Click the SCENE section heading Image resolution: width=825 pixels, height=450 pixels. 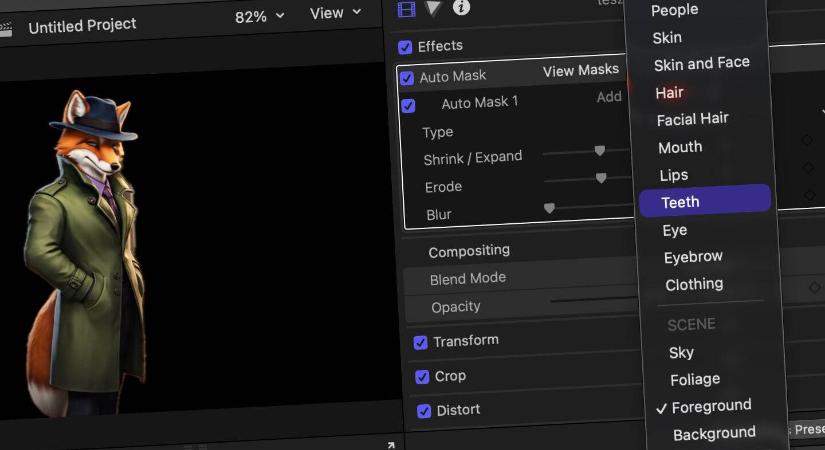[x=691, y=324]
